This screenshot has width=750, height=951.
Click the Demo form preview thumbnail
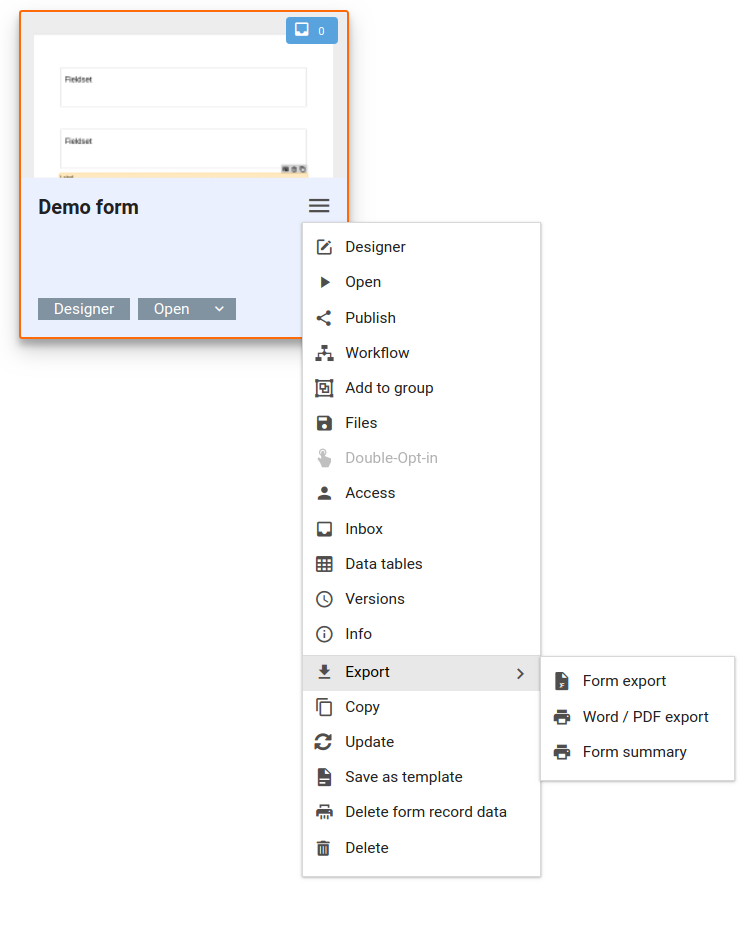(x=183, y=107)
